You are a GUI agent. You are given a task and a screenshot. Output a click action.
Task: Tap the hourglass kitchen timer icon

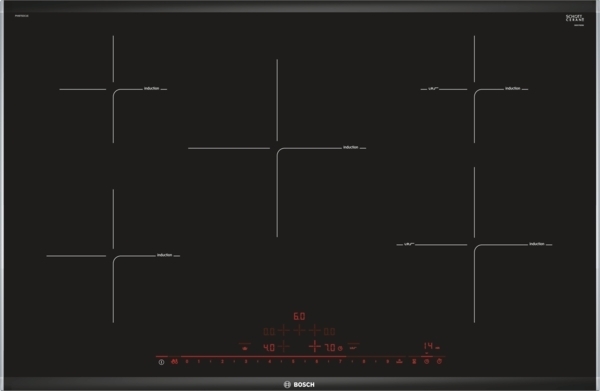pos(414,361)
